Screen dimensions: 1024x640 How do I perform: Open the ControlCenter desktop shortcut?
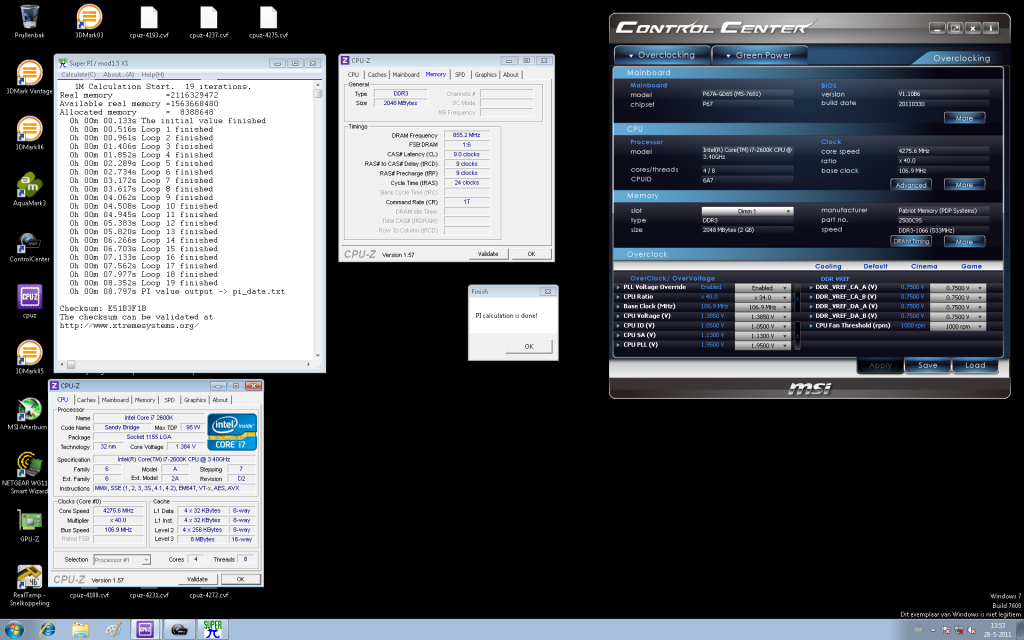(29, 246)
